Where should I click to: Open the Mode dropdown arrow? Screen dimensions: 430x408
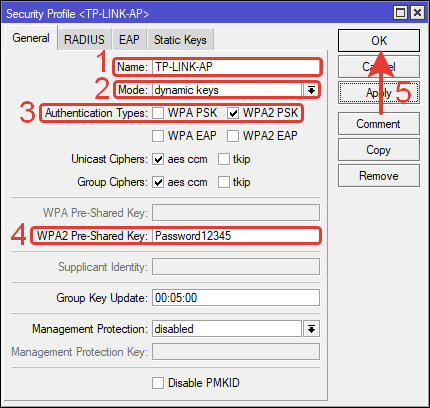(311, 90)
